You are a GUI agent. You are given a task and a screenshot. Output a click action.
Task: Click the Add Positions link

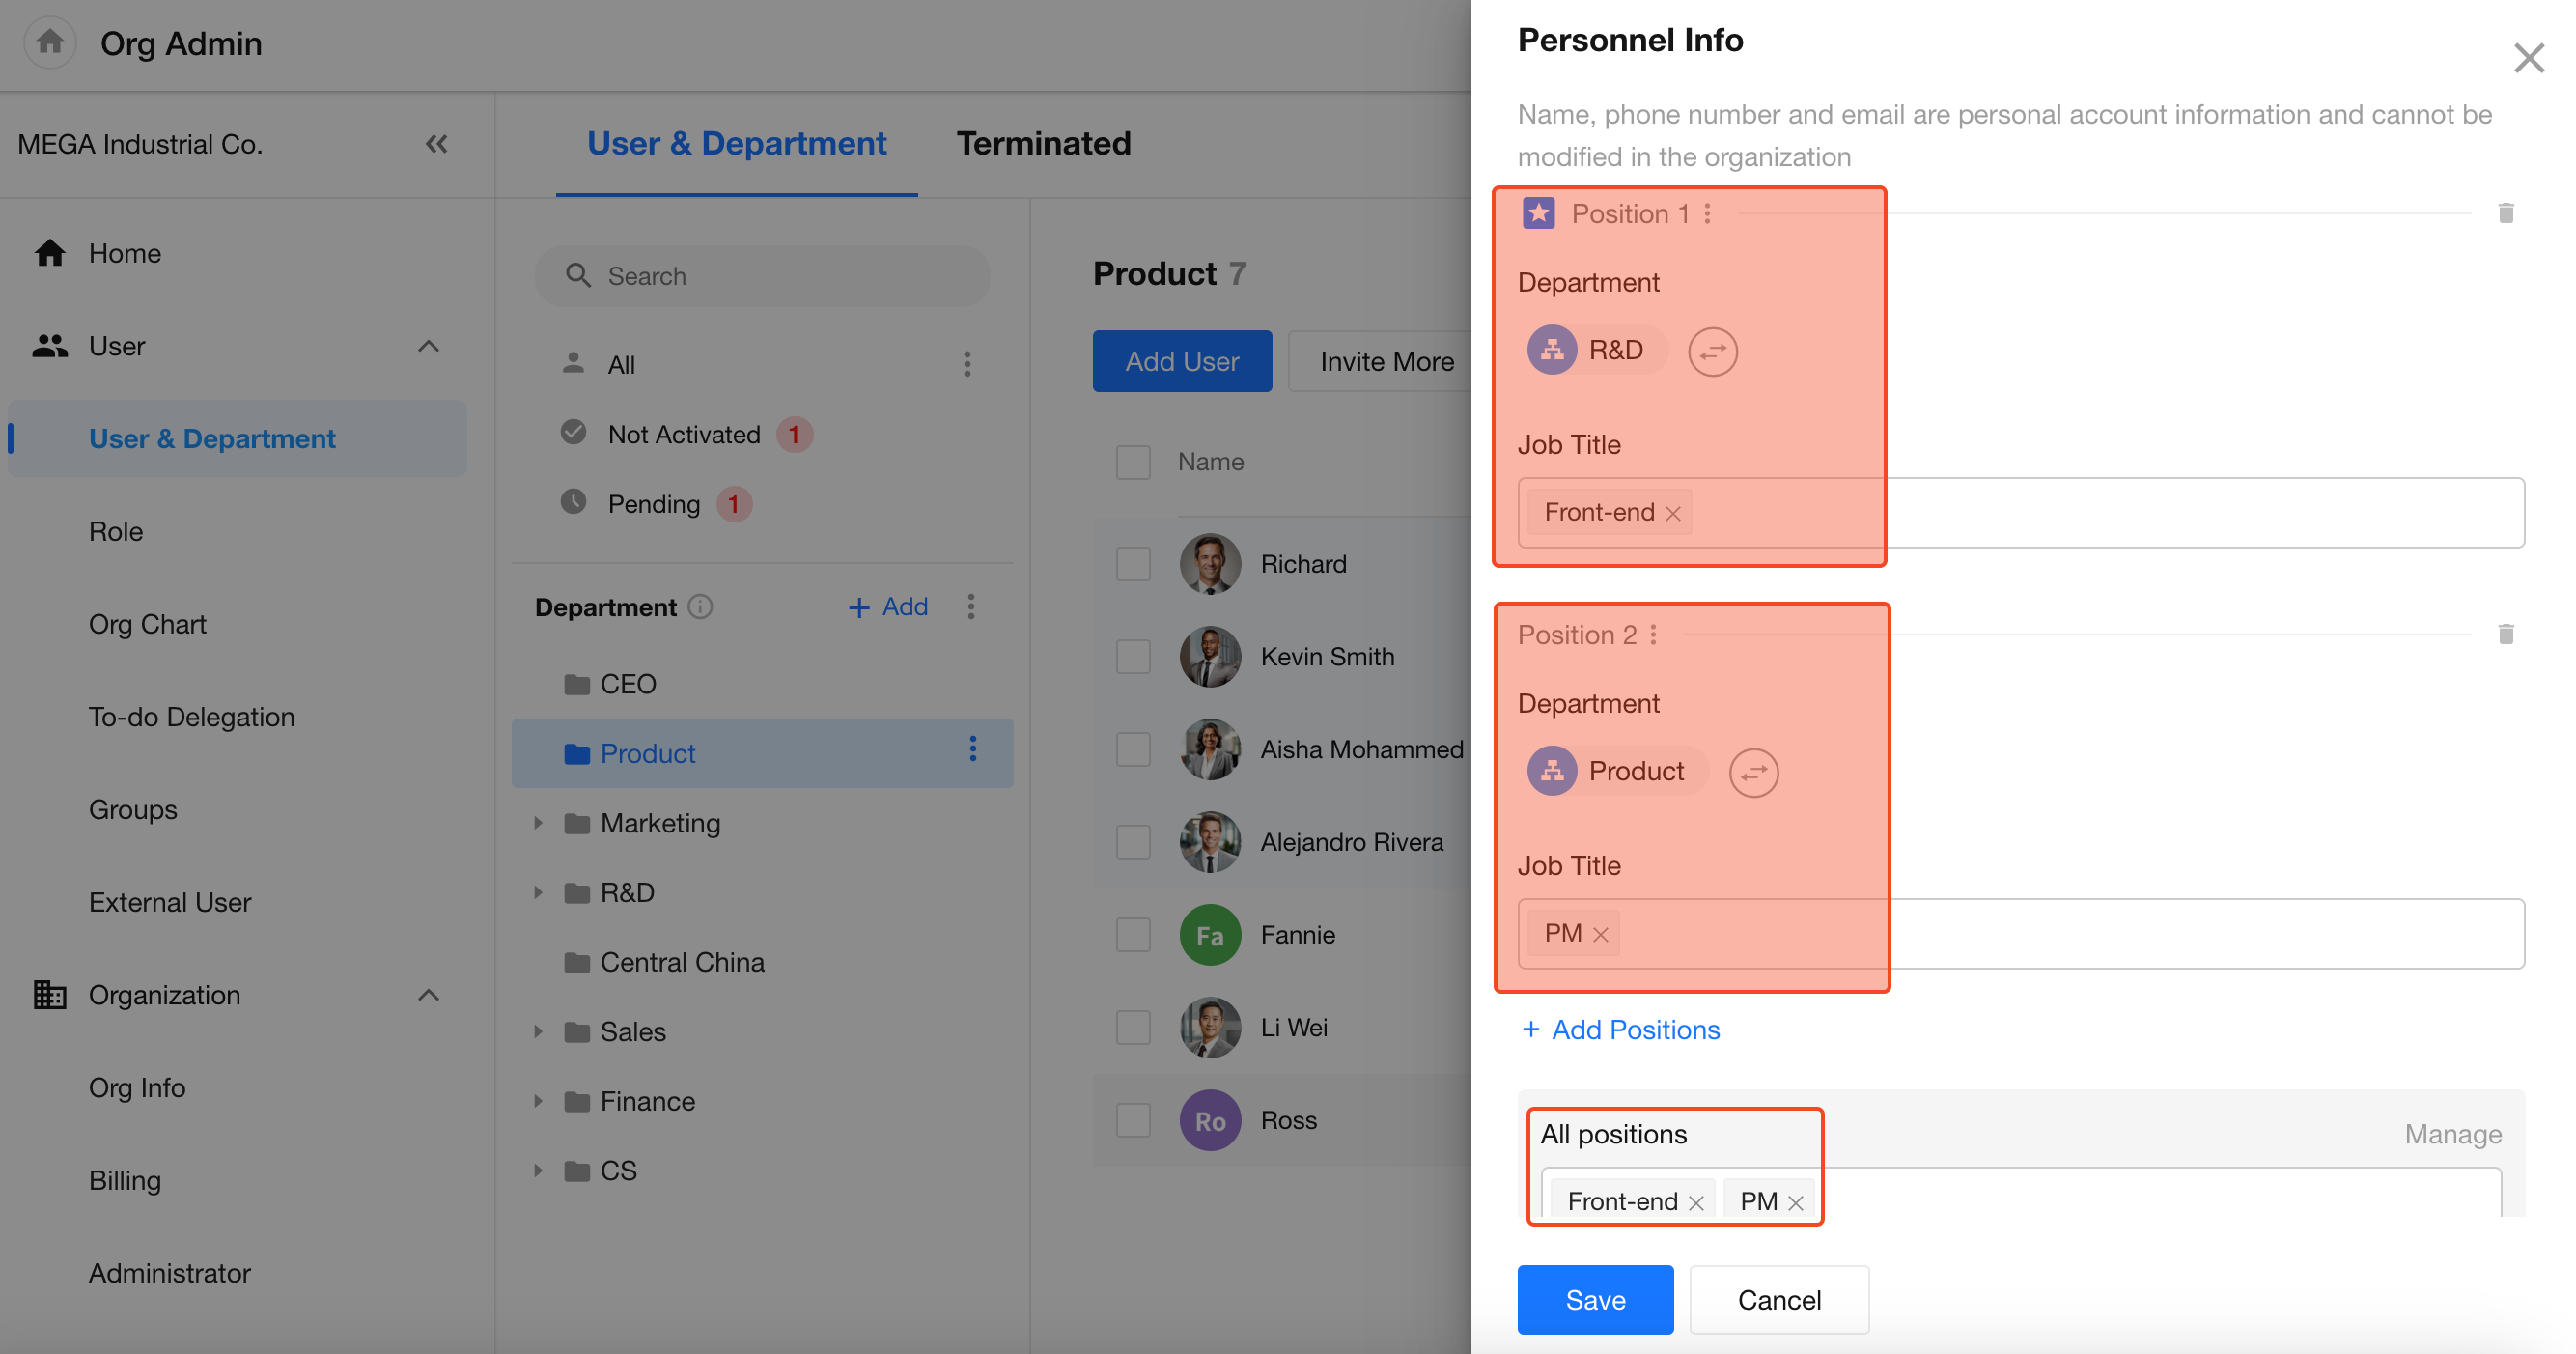click(x=1620, y=1030)
